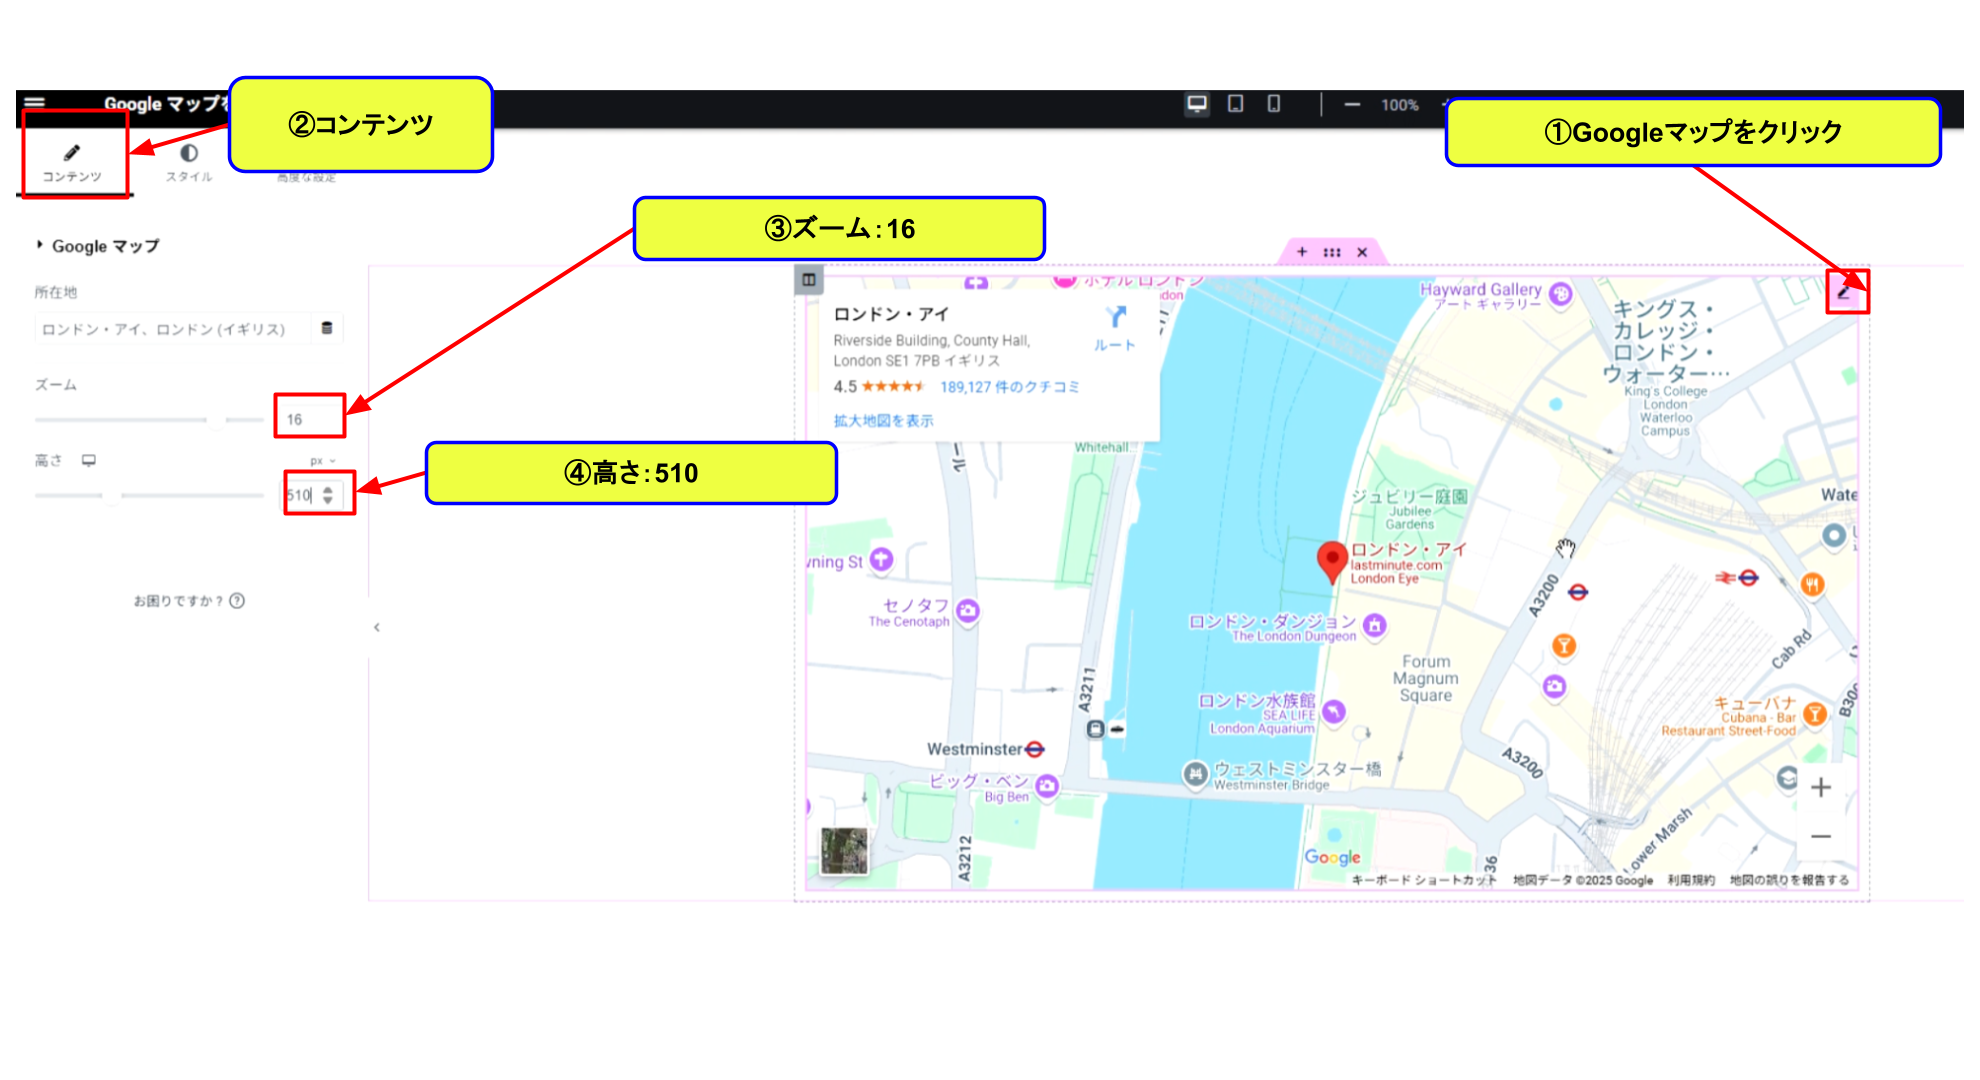The image size is (1980, 1080).
Task: Click the Hayward Gallery marker icon
Action: tap(1561, 293)
